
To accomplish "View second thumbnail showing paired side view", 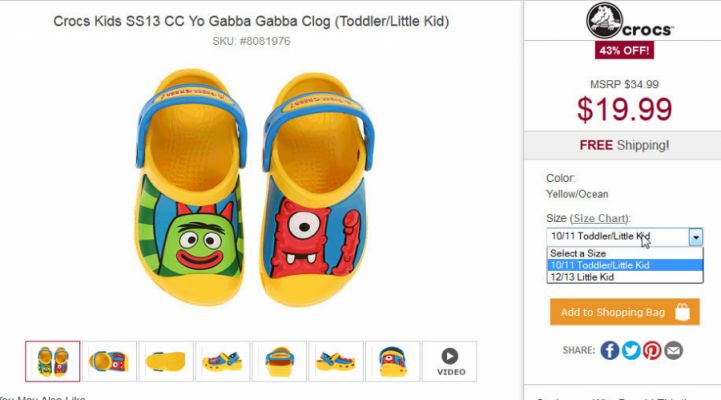I will pyautogui.click(x=109, y=361).
